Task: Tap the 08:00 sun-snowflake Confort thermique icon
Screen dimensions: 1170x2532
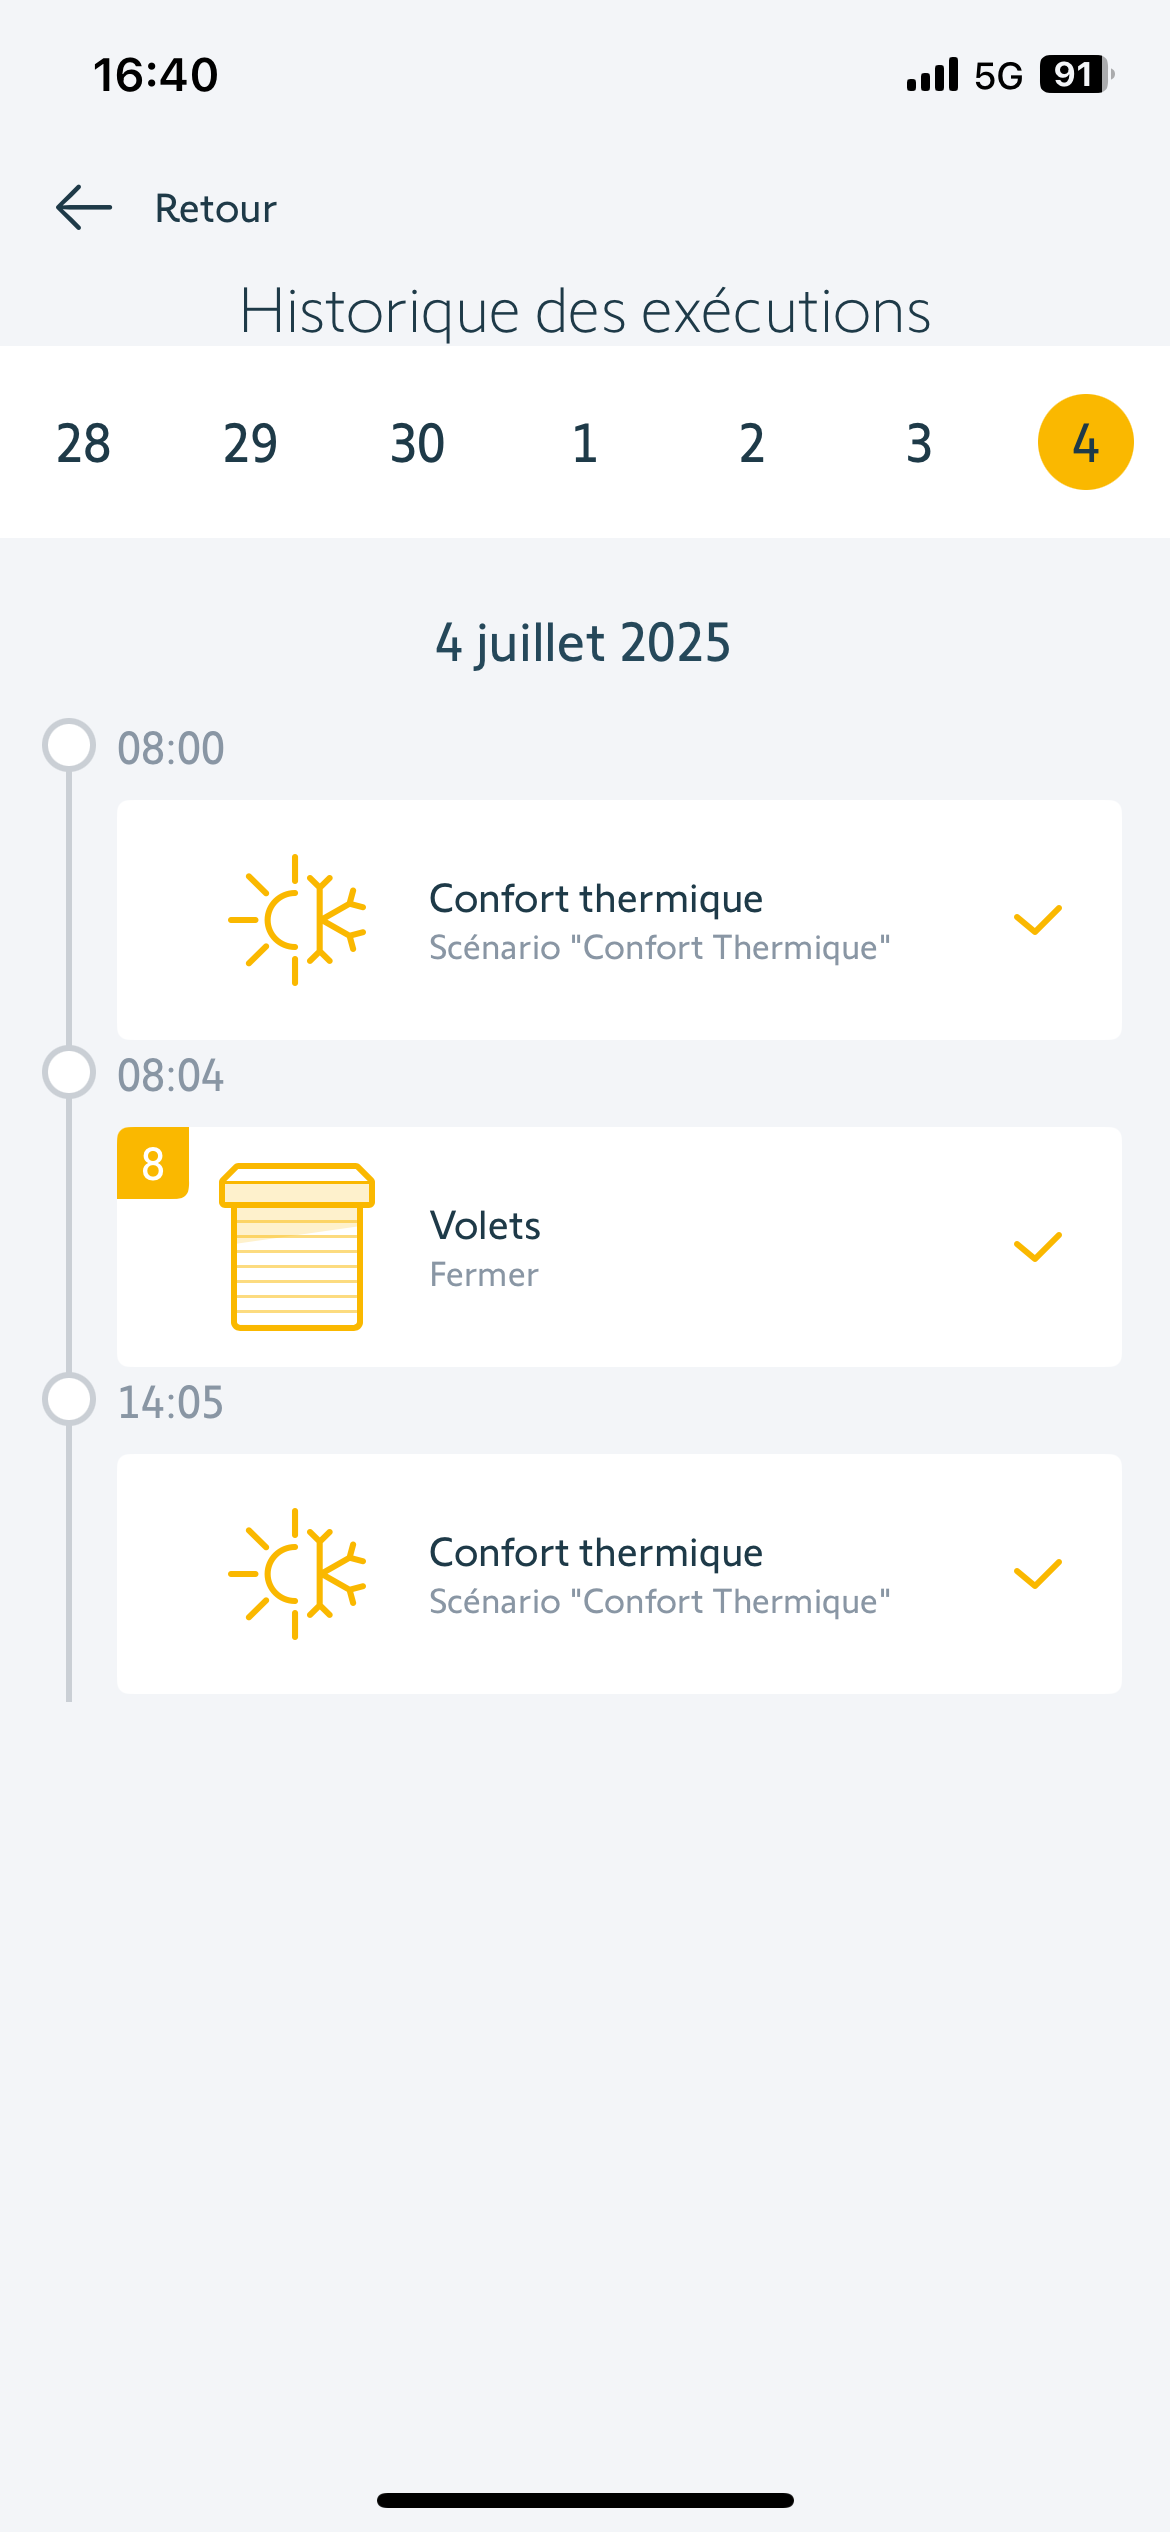Action: tap(297, 920)
